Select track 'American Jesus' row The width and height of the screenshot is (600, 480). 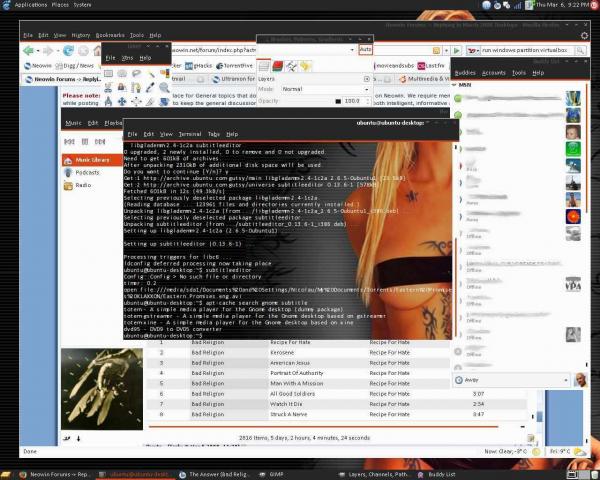coord(298,363)
